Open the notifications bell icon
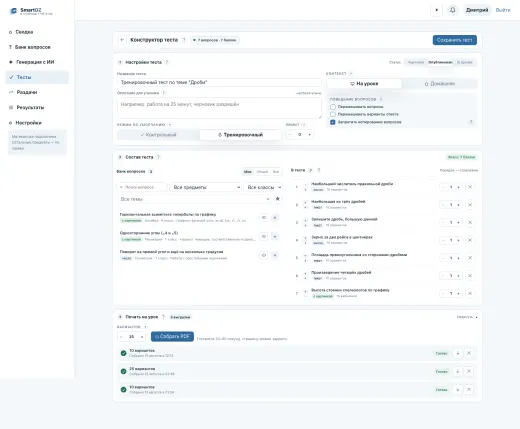The image size is (520, 429). (452, 10)
